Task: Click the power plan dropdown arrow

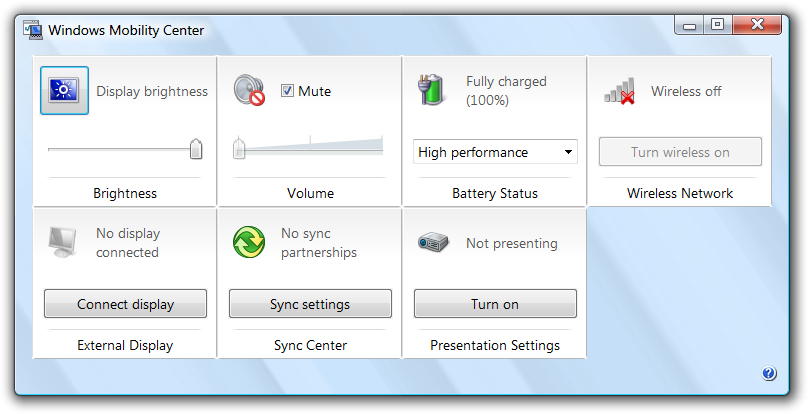Action: point(568,152)
